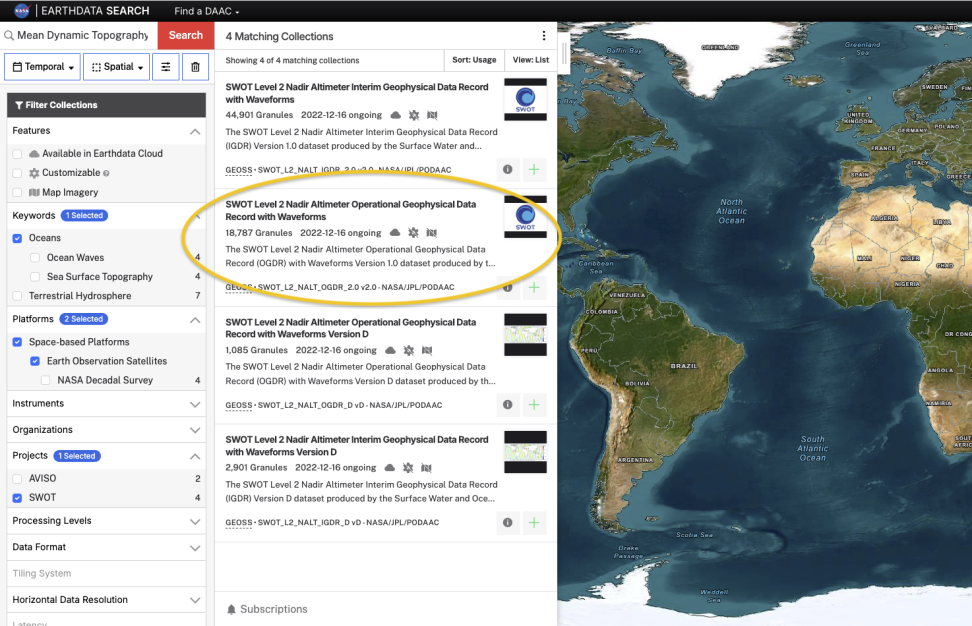The width and height of the screenshot is (972, 626).
Task: Open the Temporal dropdown
Action: [44, 67]
